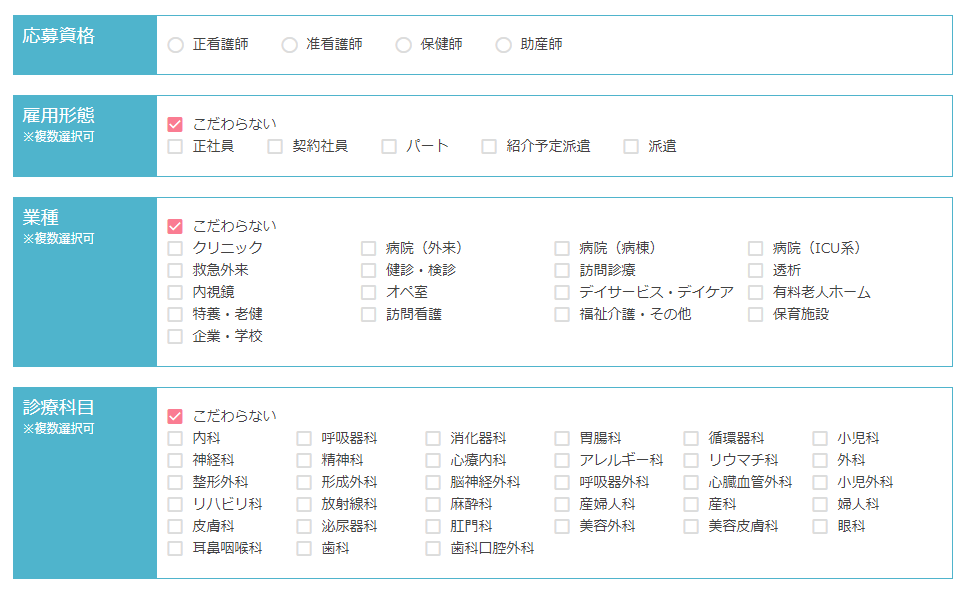The width and height of the screenshot is (967, 589).
Task: Select the 肛門科 checkbox
Action: 433,527
